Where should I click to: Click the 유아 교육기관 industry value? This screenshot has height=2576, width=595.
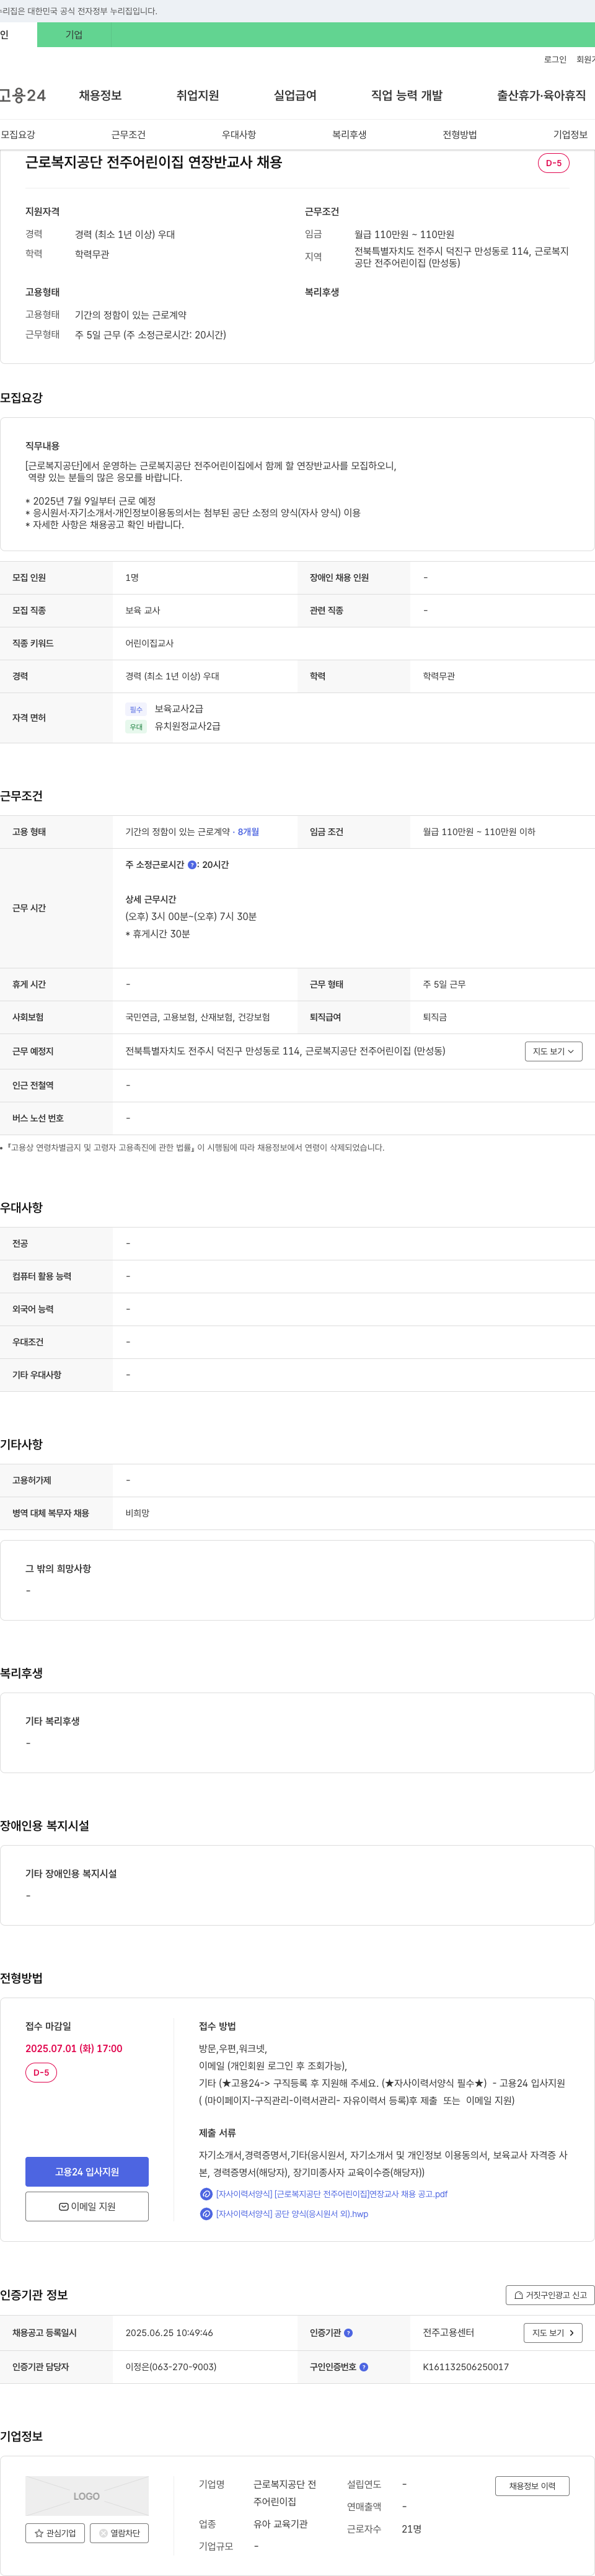click(280, 2523)
